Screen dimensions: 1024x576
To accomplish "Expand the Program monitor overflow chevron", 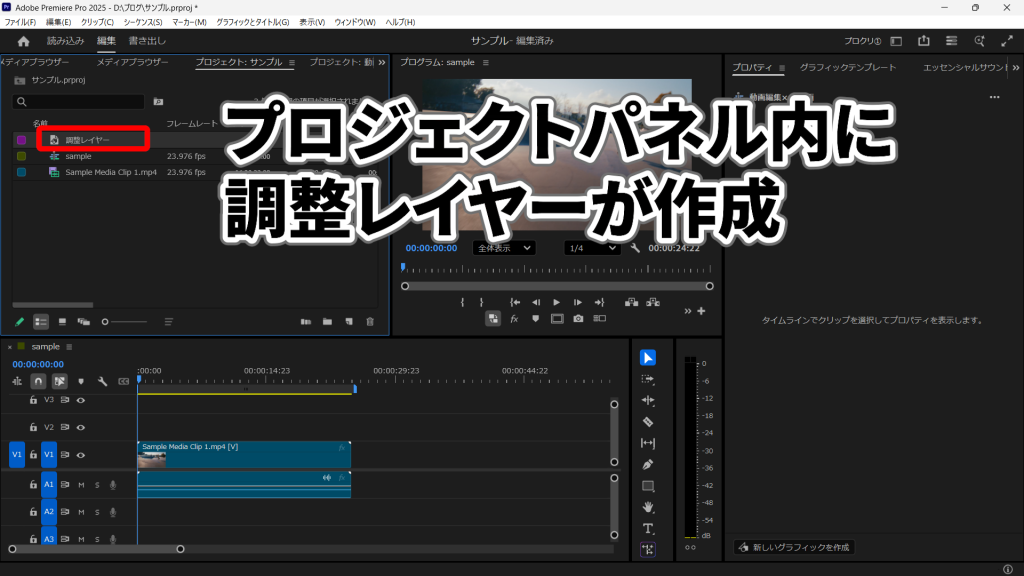I will coord(686,310).
